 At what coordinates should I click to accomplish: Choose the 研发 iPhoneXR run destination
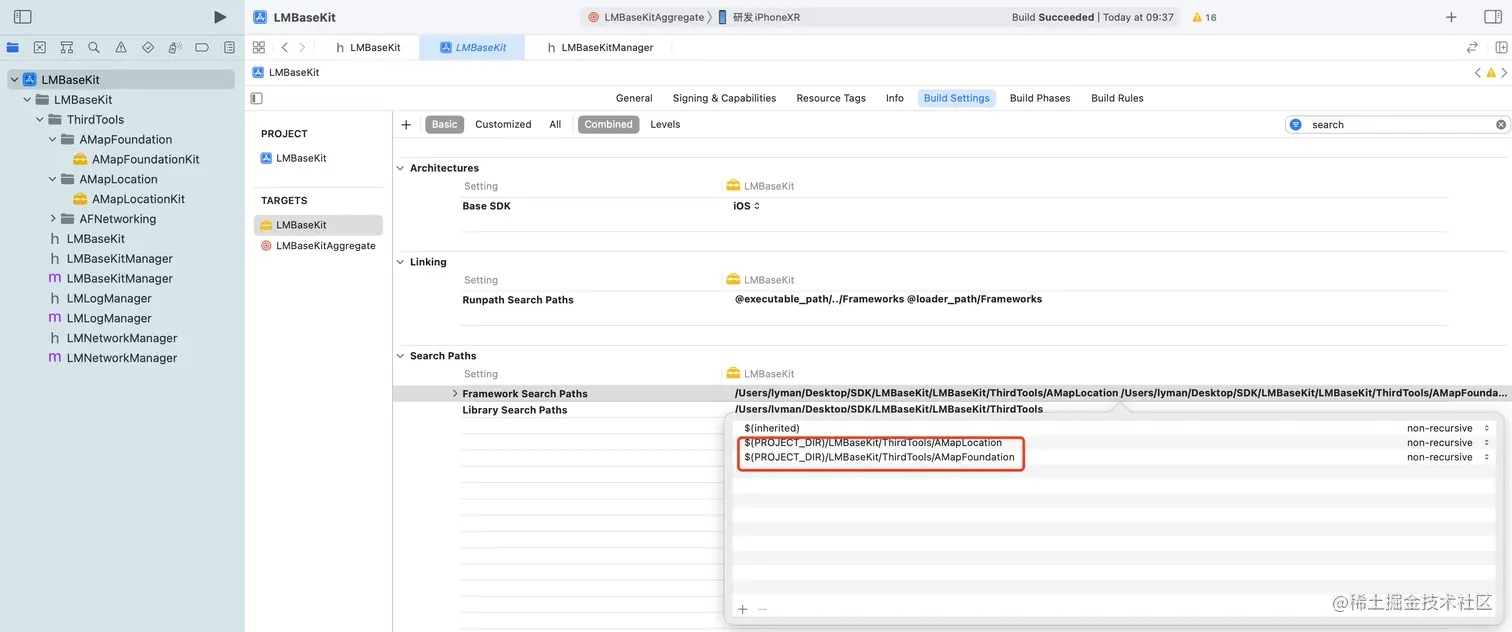pyautogui.click(x=760, y=17)
